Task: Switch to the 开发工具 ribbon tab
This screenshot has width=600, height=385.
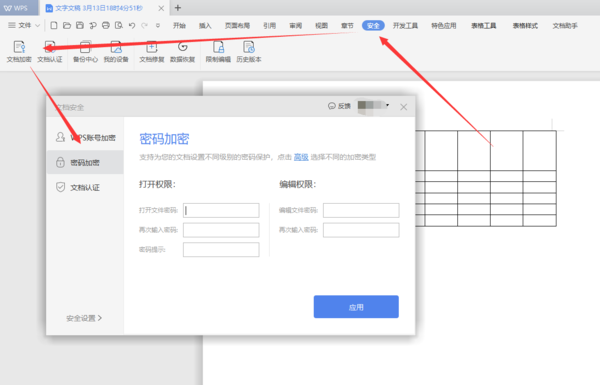Action: pyautogui.click(x=405, y=26)
